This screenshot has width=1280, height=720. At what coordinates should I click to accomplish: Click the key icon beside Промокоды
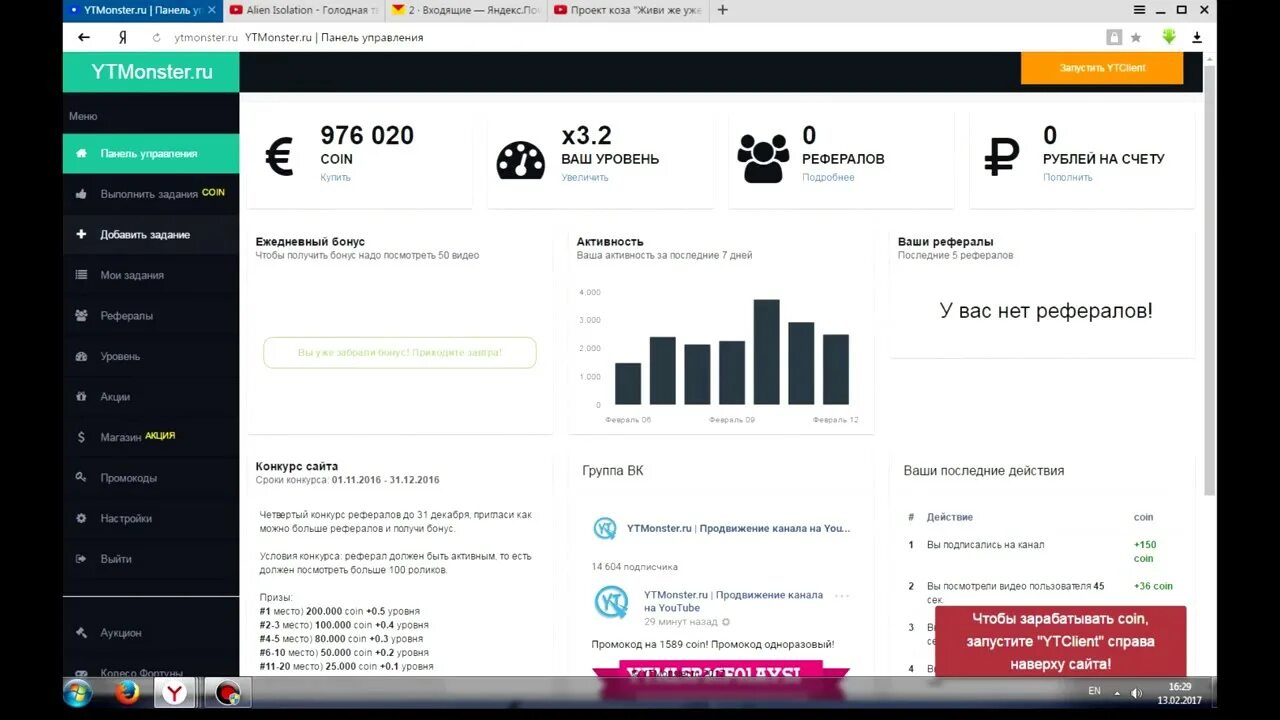coord(81,478)
